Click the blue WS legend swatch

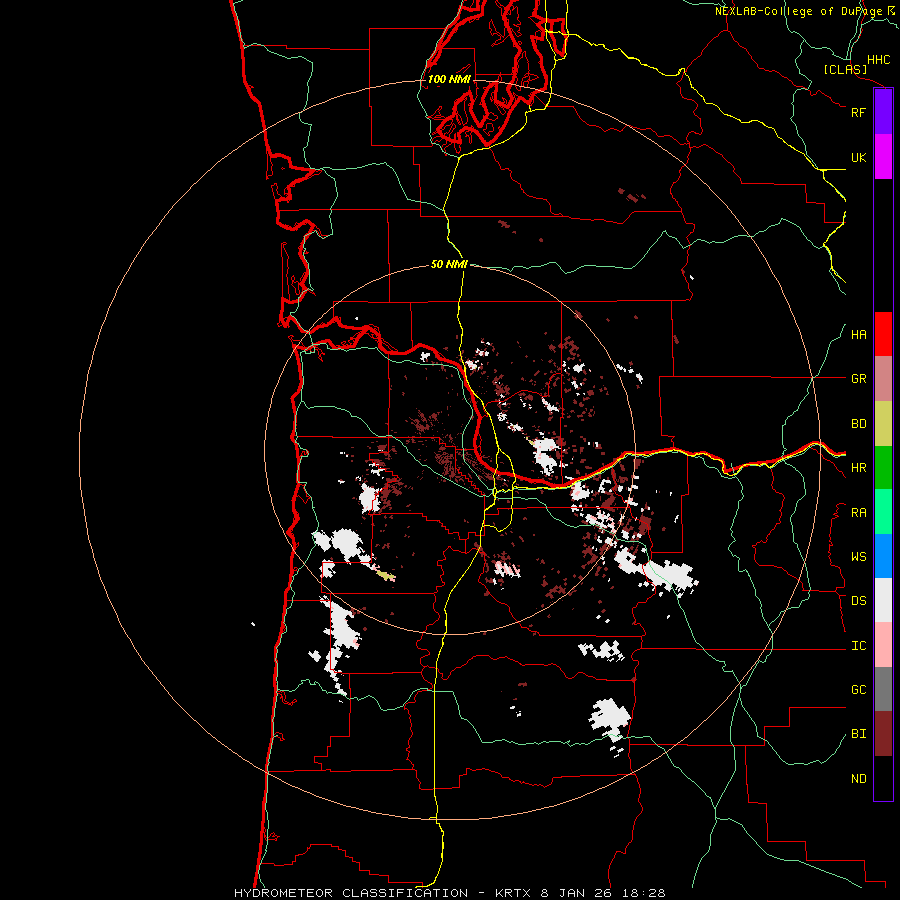[883, 556]
